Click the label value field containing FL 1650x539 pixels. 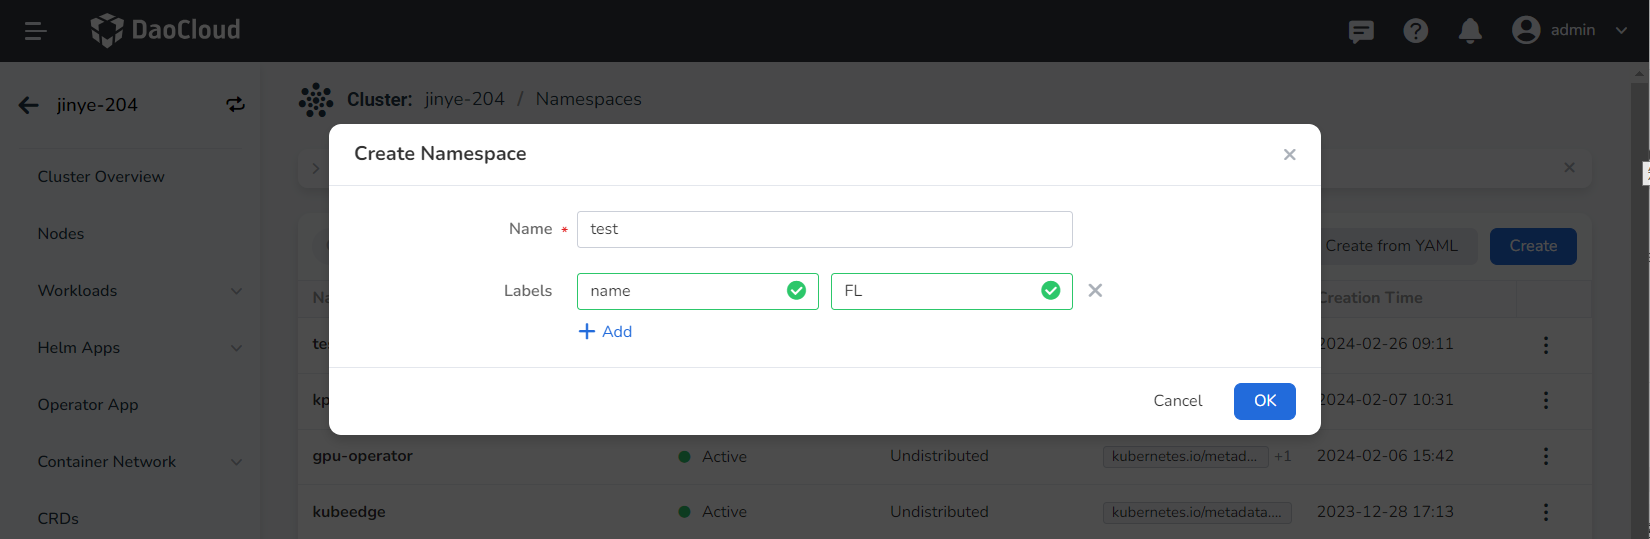952,291
